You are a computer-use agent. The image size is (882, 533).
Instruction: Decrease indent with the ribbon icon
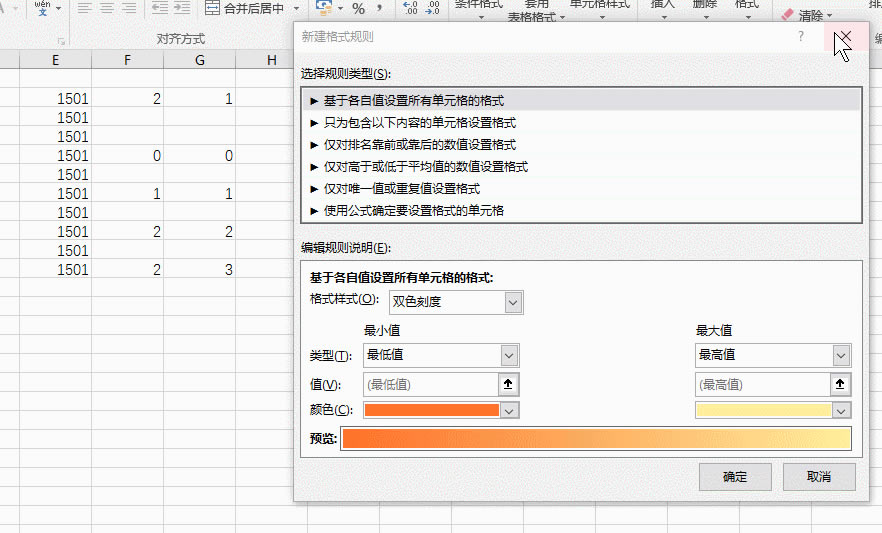click(160, 8)
